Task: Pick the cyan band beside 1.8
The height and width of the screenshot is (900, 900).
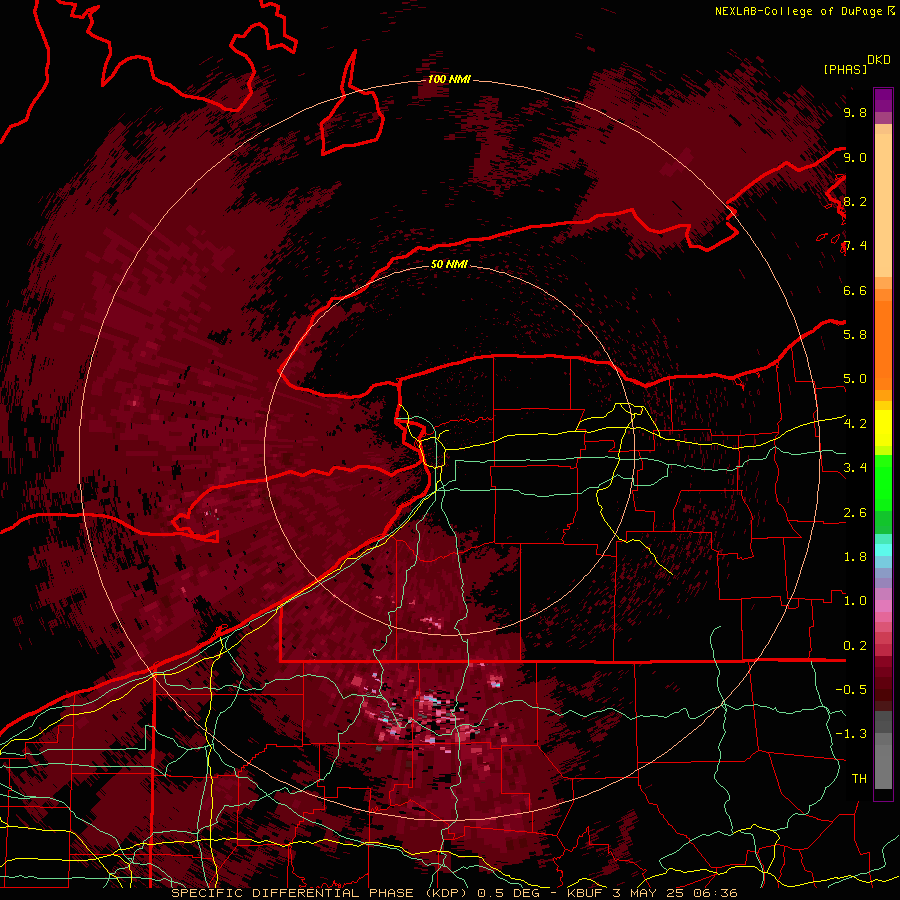Action: (883, 550)
